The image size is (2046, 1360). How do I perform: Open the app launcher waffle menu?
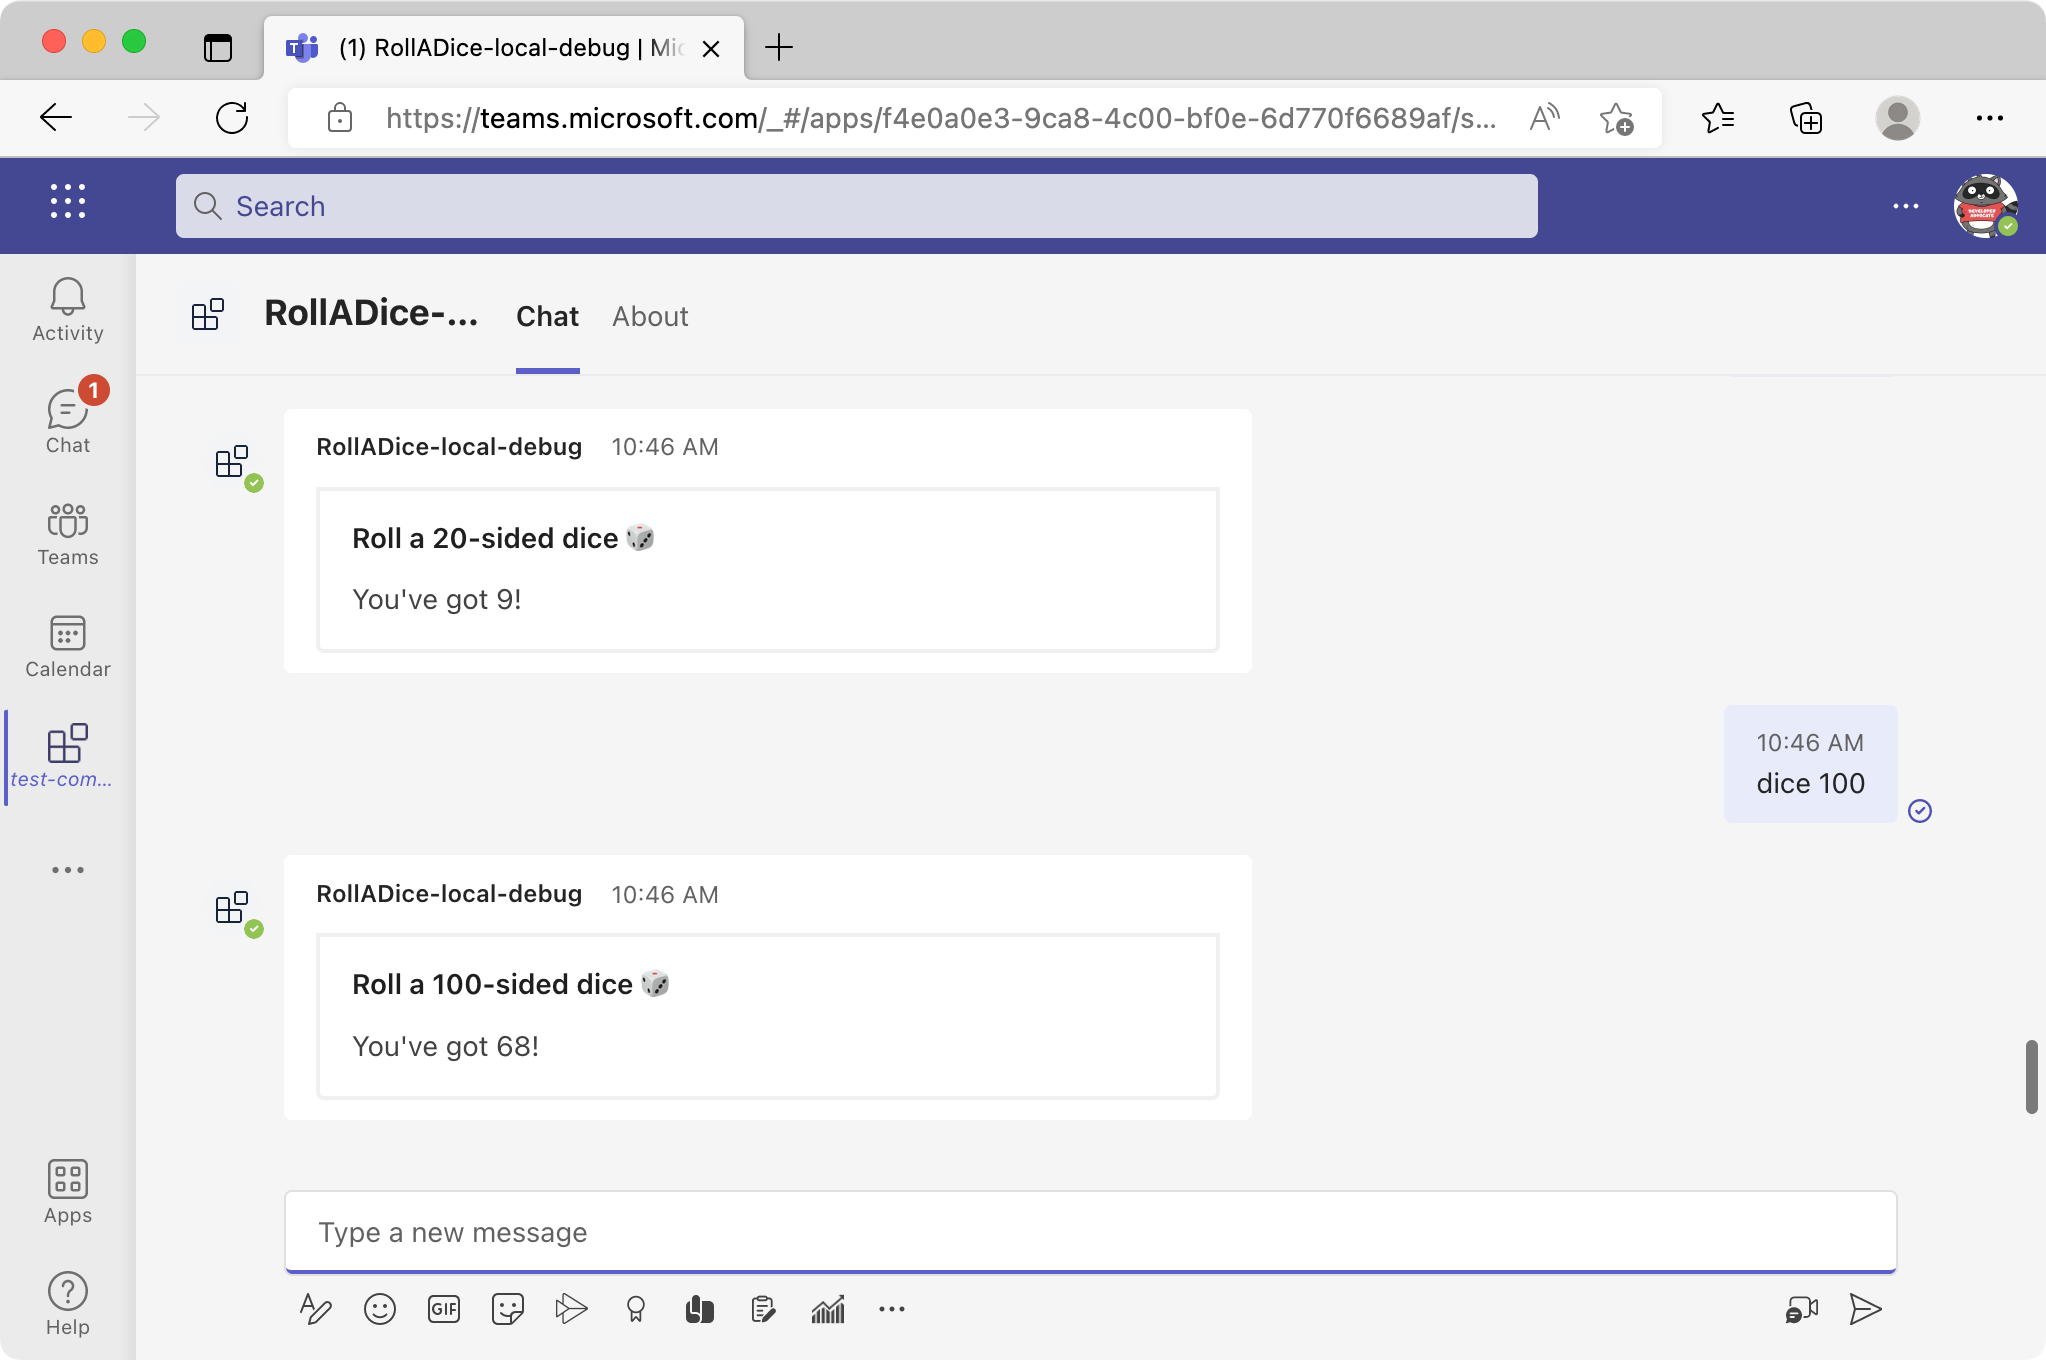pos(66,201)
